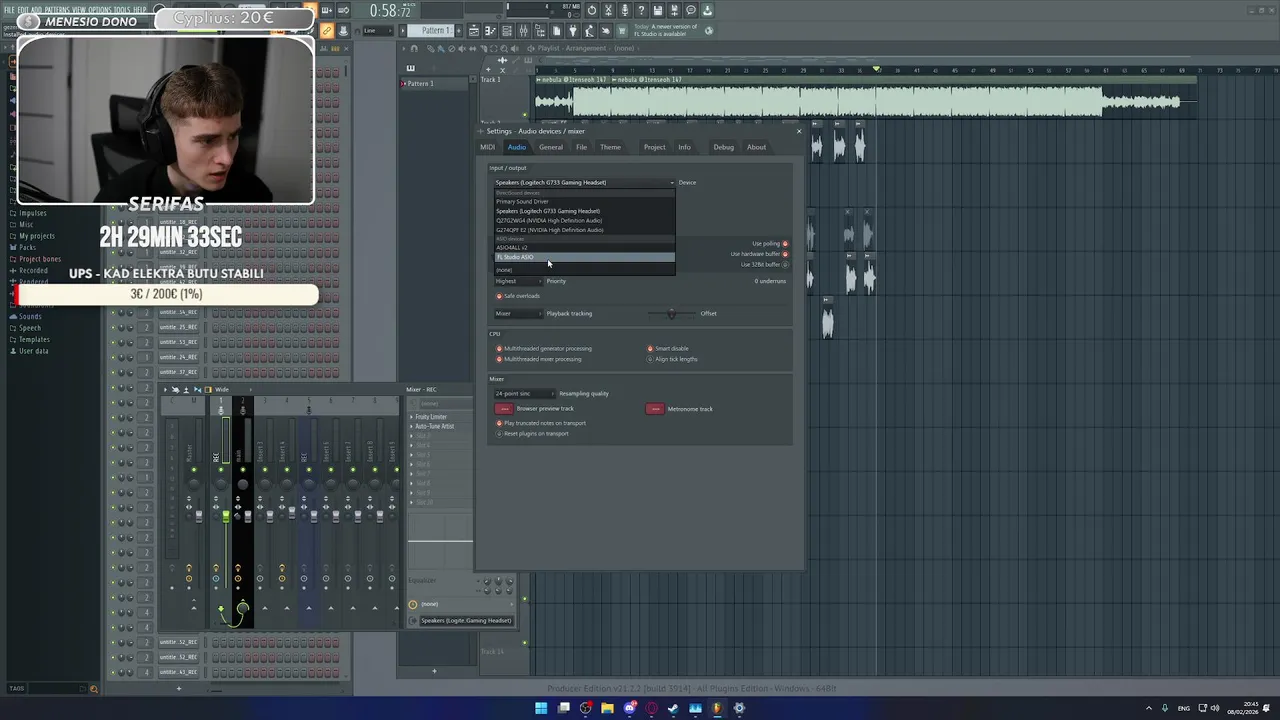The width and height of the screenshot is (1280, 720).
Task: Toggle Multithreaded mixer processing
Action: 499,359
